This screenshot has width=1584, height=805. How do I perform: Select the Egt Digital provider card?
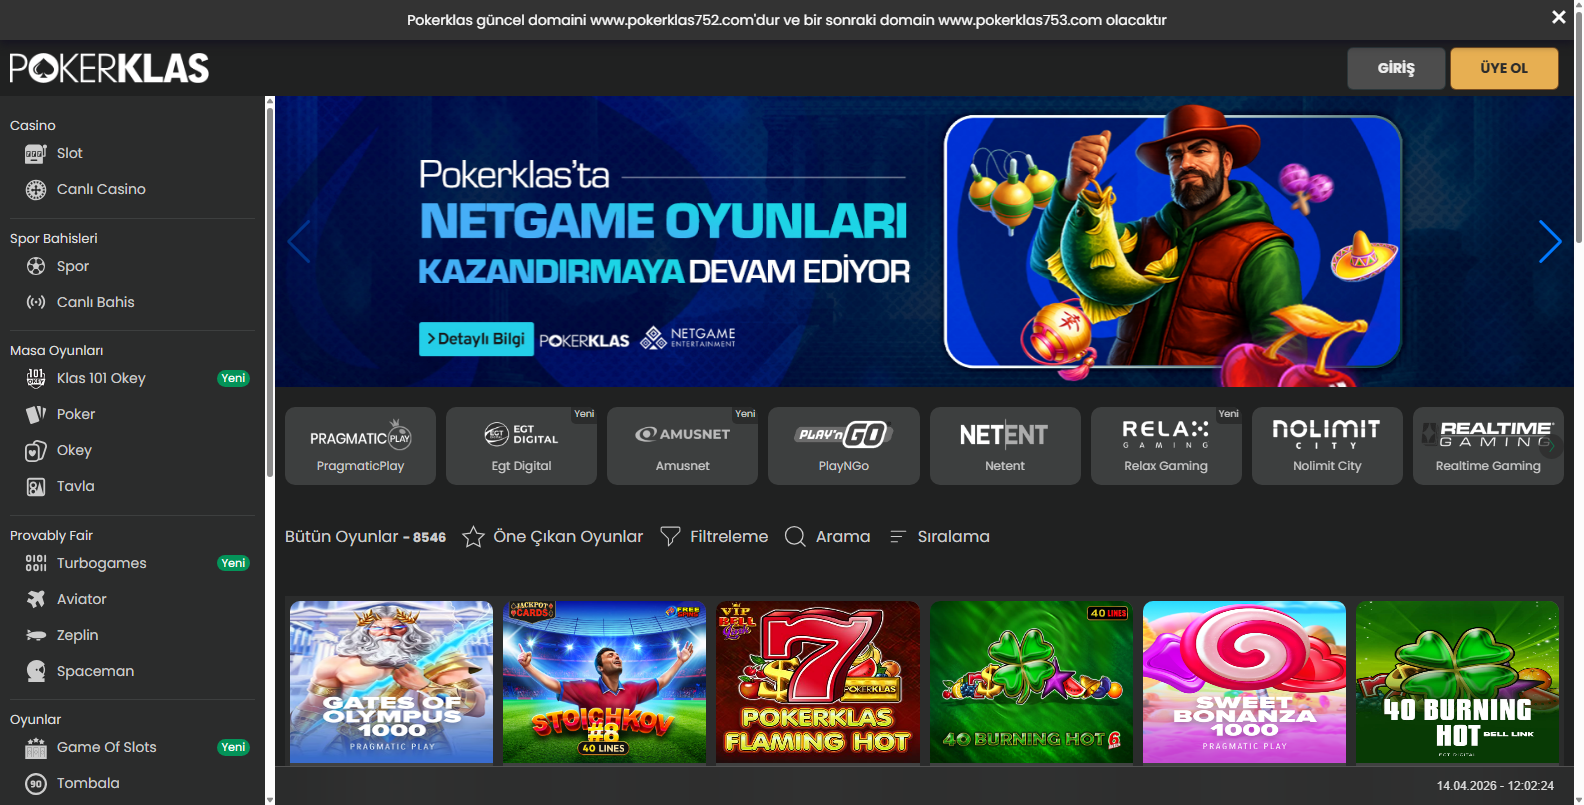(x=521, y=446)
